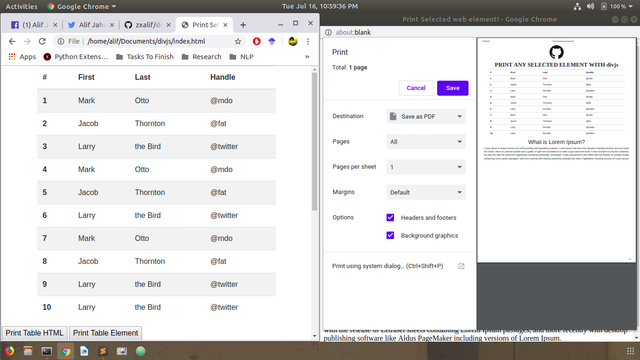Click the Chrome dock icon

coord(65,351)
